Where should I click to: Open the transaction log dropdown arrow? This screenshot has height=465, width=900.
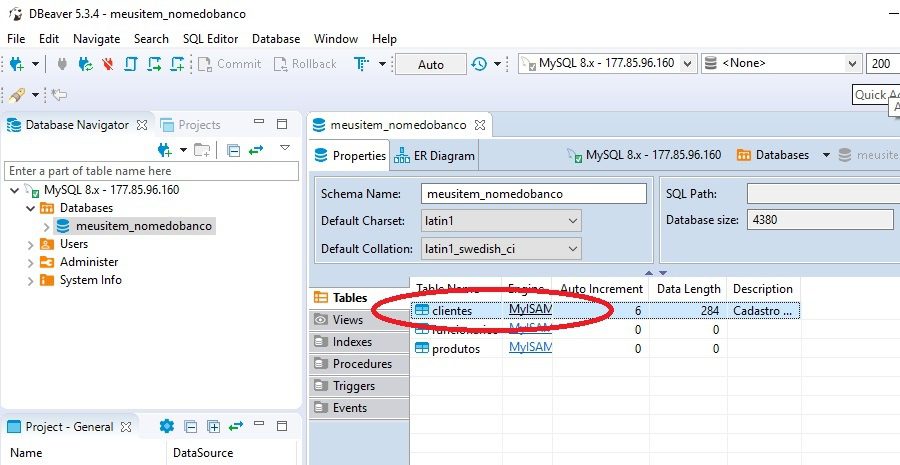point(498,64)
